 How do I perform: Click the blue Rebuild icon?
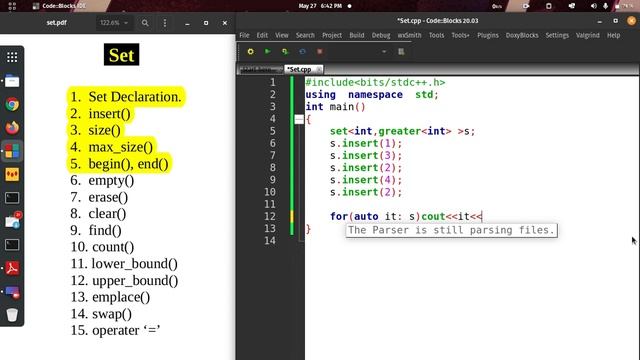coord(302,51)
